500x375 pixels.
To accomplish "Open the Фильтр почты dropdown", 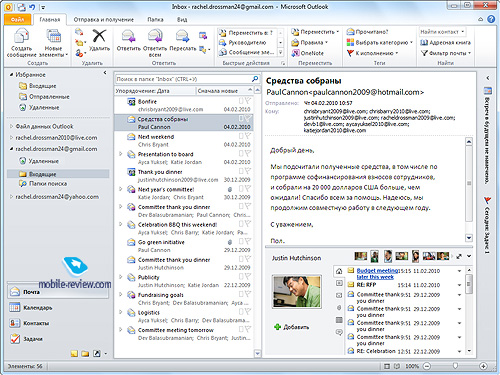I will 446,53.
